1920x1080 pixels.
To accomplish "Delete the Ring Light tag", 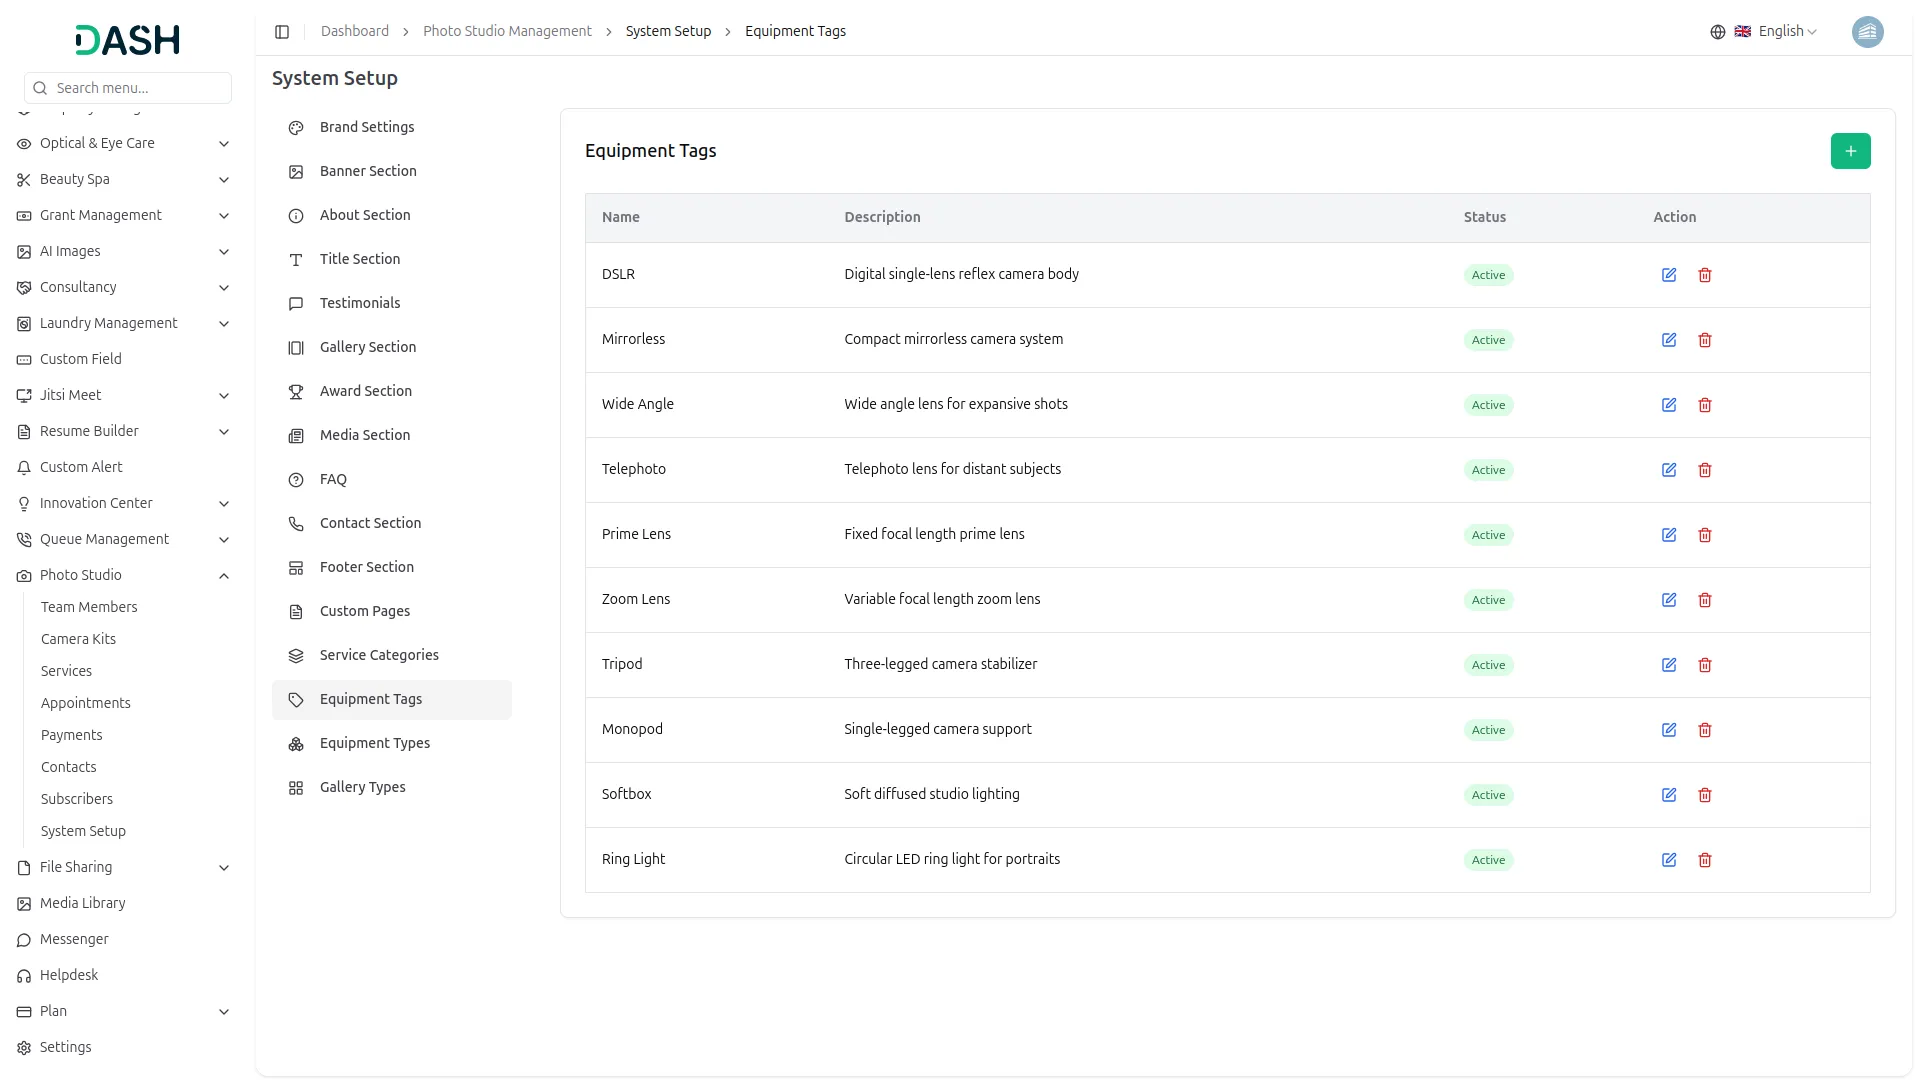I will (x=1705, y=860).
